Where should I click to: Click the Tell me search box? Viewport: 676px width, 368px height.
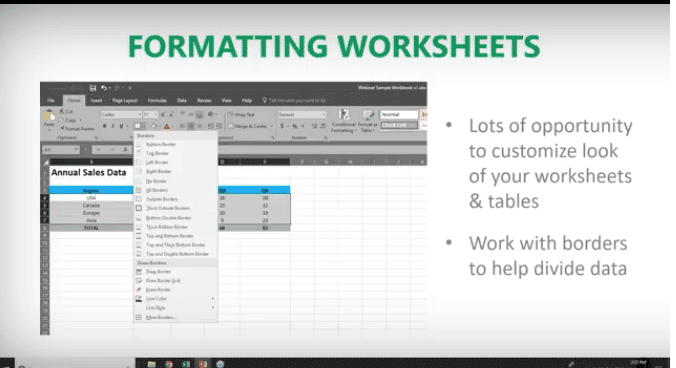tap(294, 100)
